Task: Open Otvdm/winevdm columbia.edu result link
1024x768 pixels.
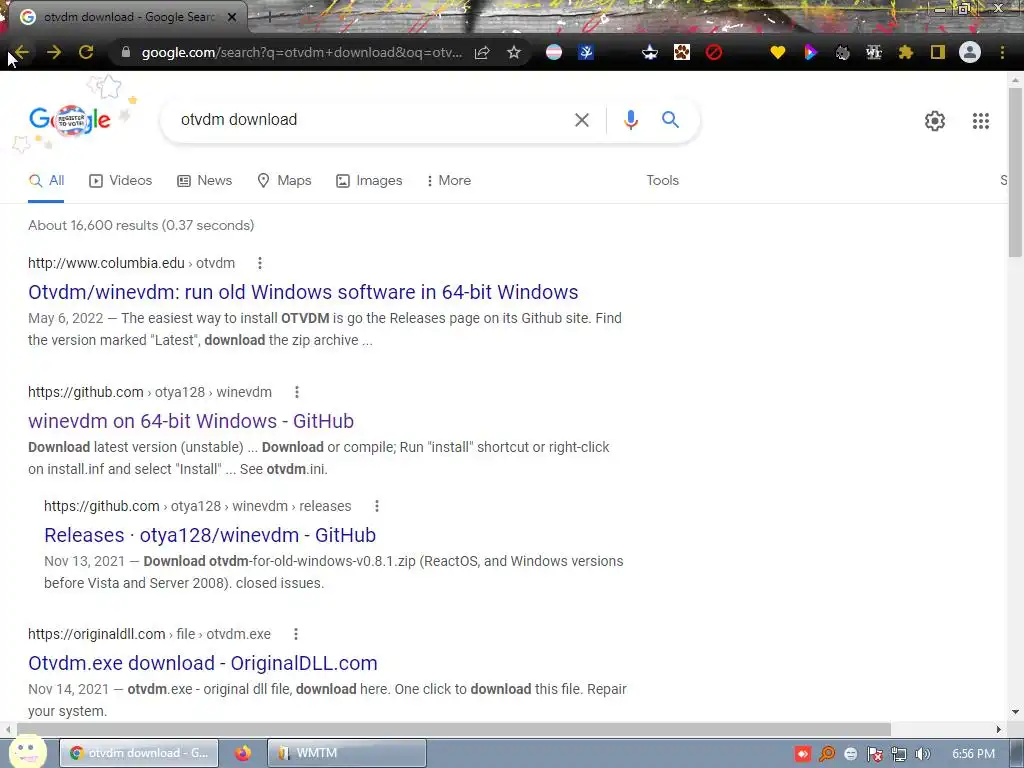Action: click(303, 292)
